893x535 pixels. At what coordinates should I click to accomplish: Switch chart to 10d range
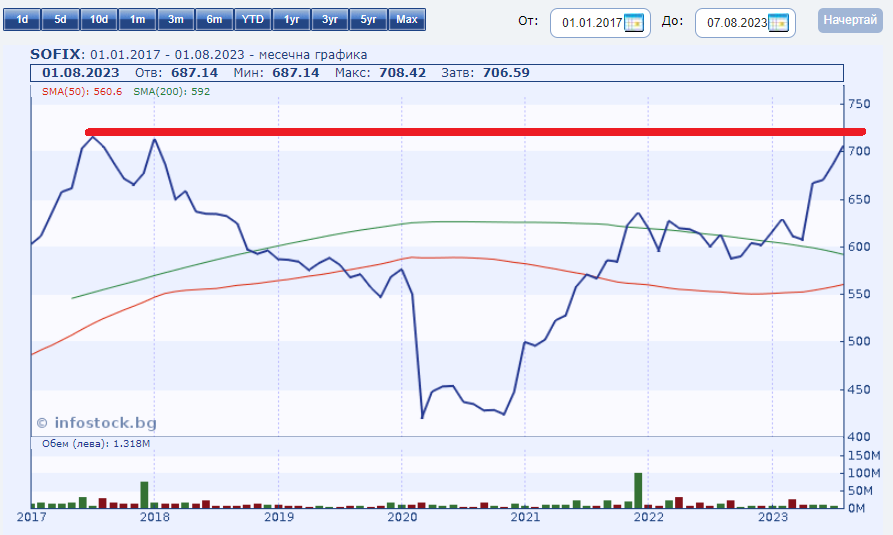[99, 19]
